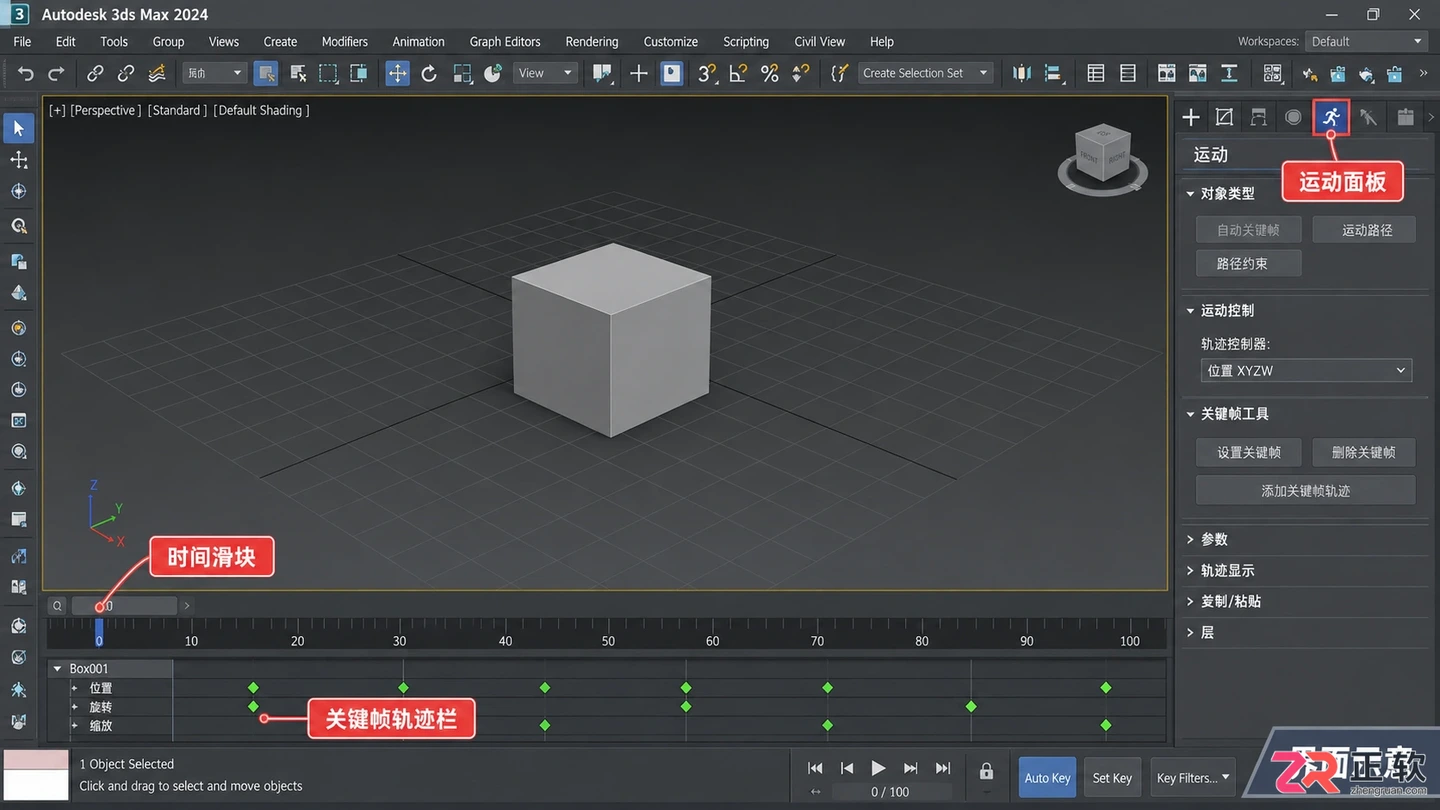Collapse the Box001 track tree
The image size is (1440, 810).
(58, 669)
